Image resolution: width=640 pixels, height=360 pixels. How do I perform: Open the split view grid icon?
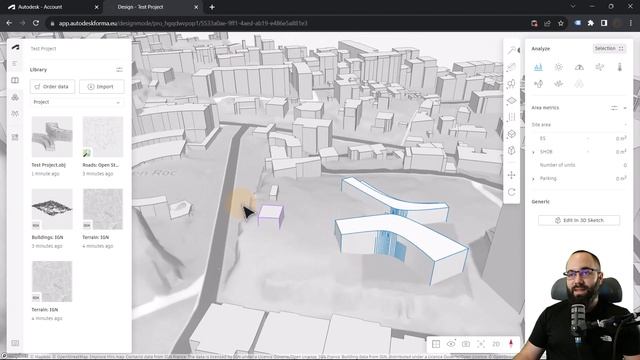coord(436,344)
